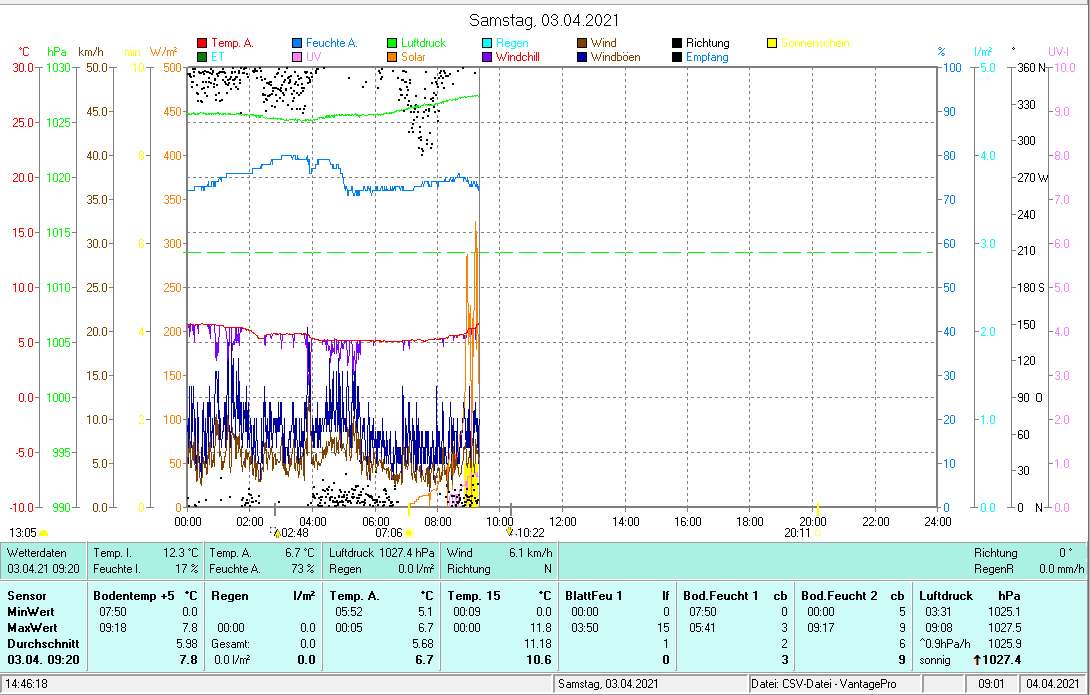The width and height of the screenshot is (1090, 695).
Task: Toggle the ET series legend entry
Action: click(x=217, y=58)
